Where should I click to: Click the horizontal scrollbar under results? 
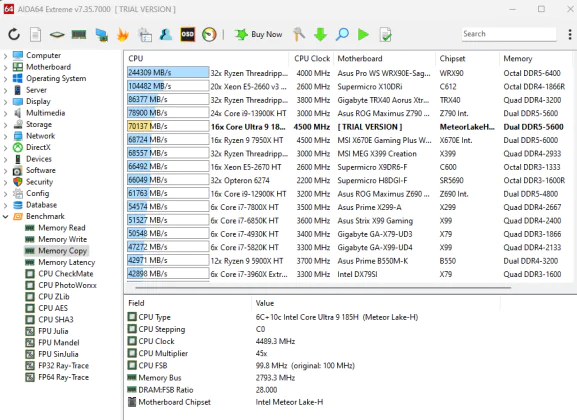coord(323,287)
